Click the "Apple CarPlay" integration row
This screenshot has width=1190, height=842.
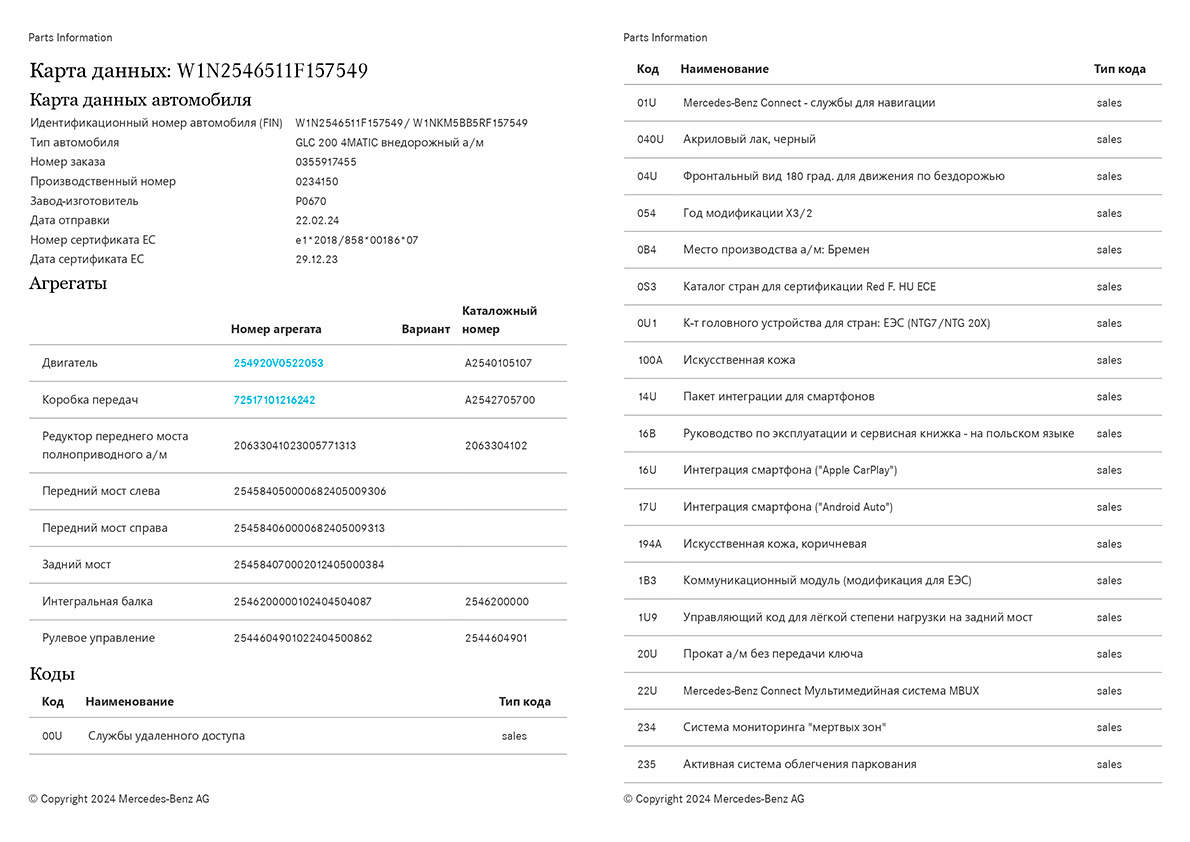[x=789, y=470]
